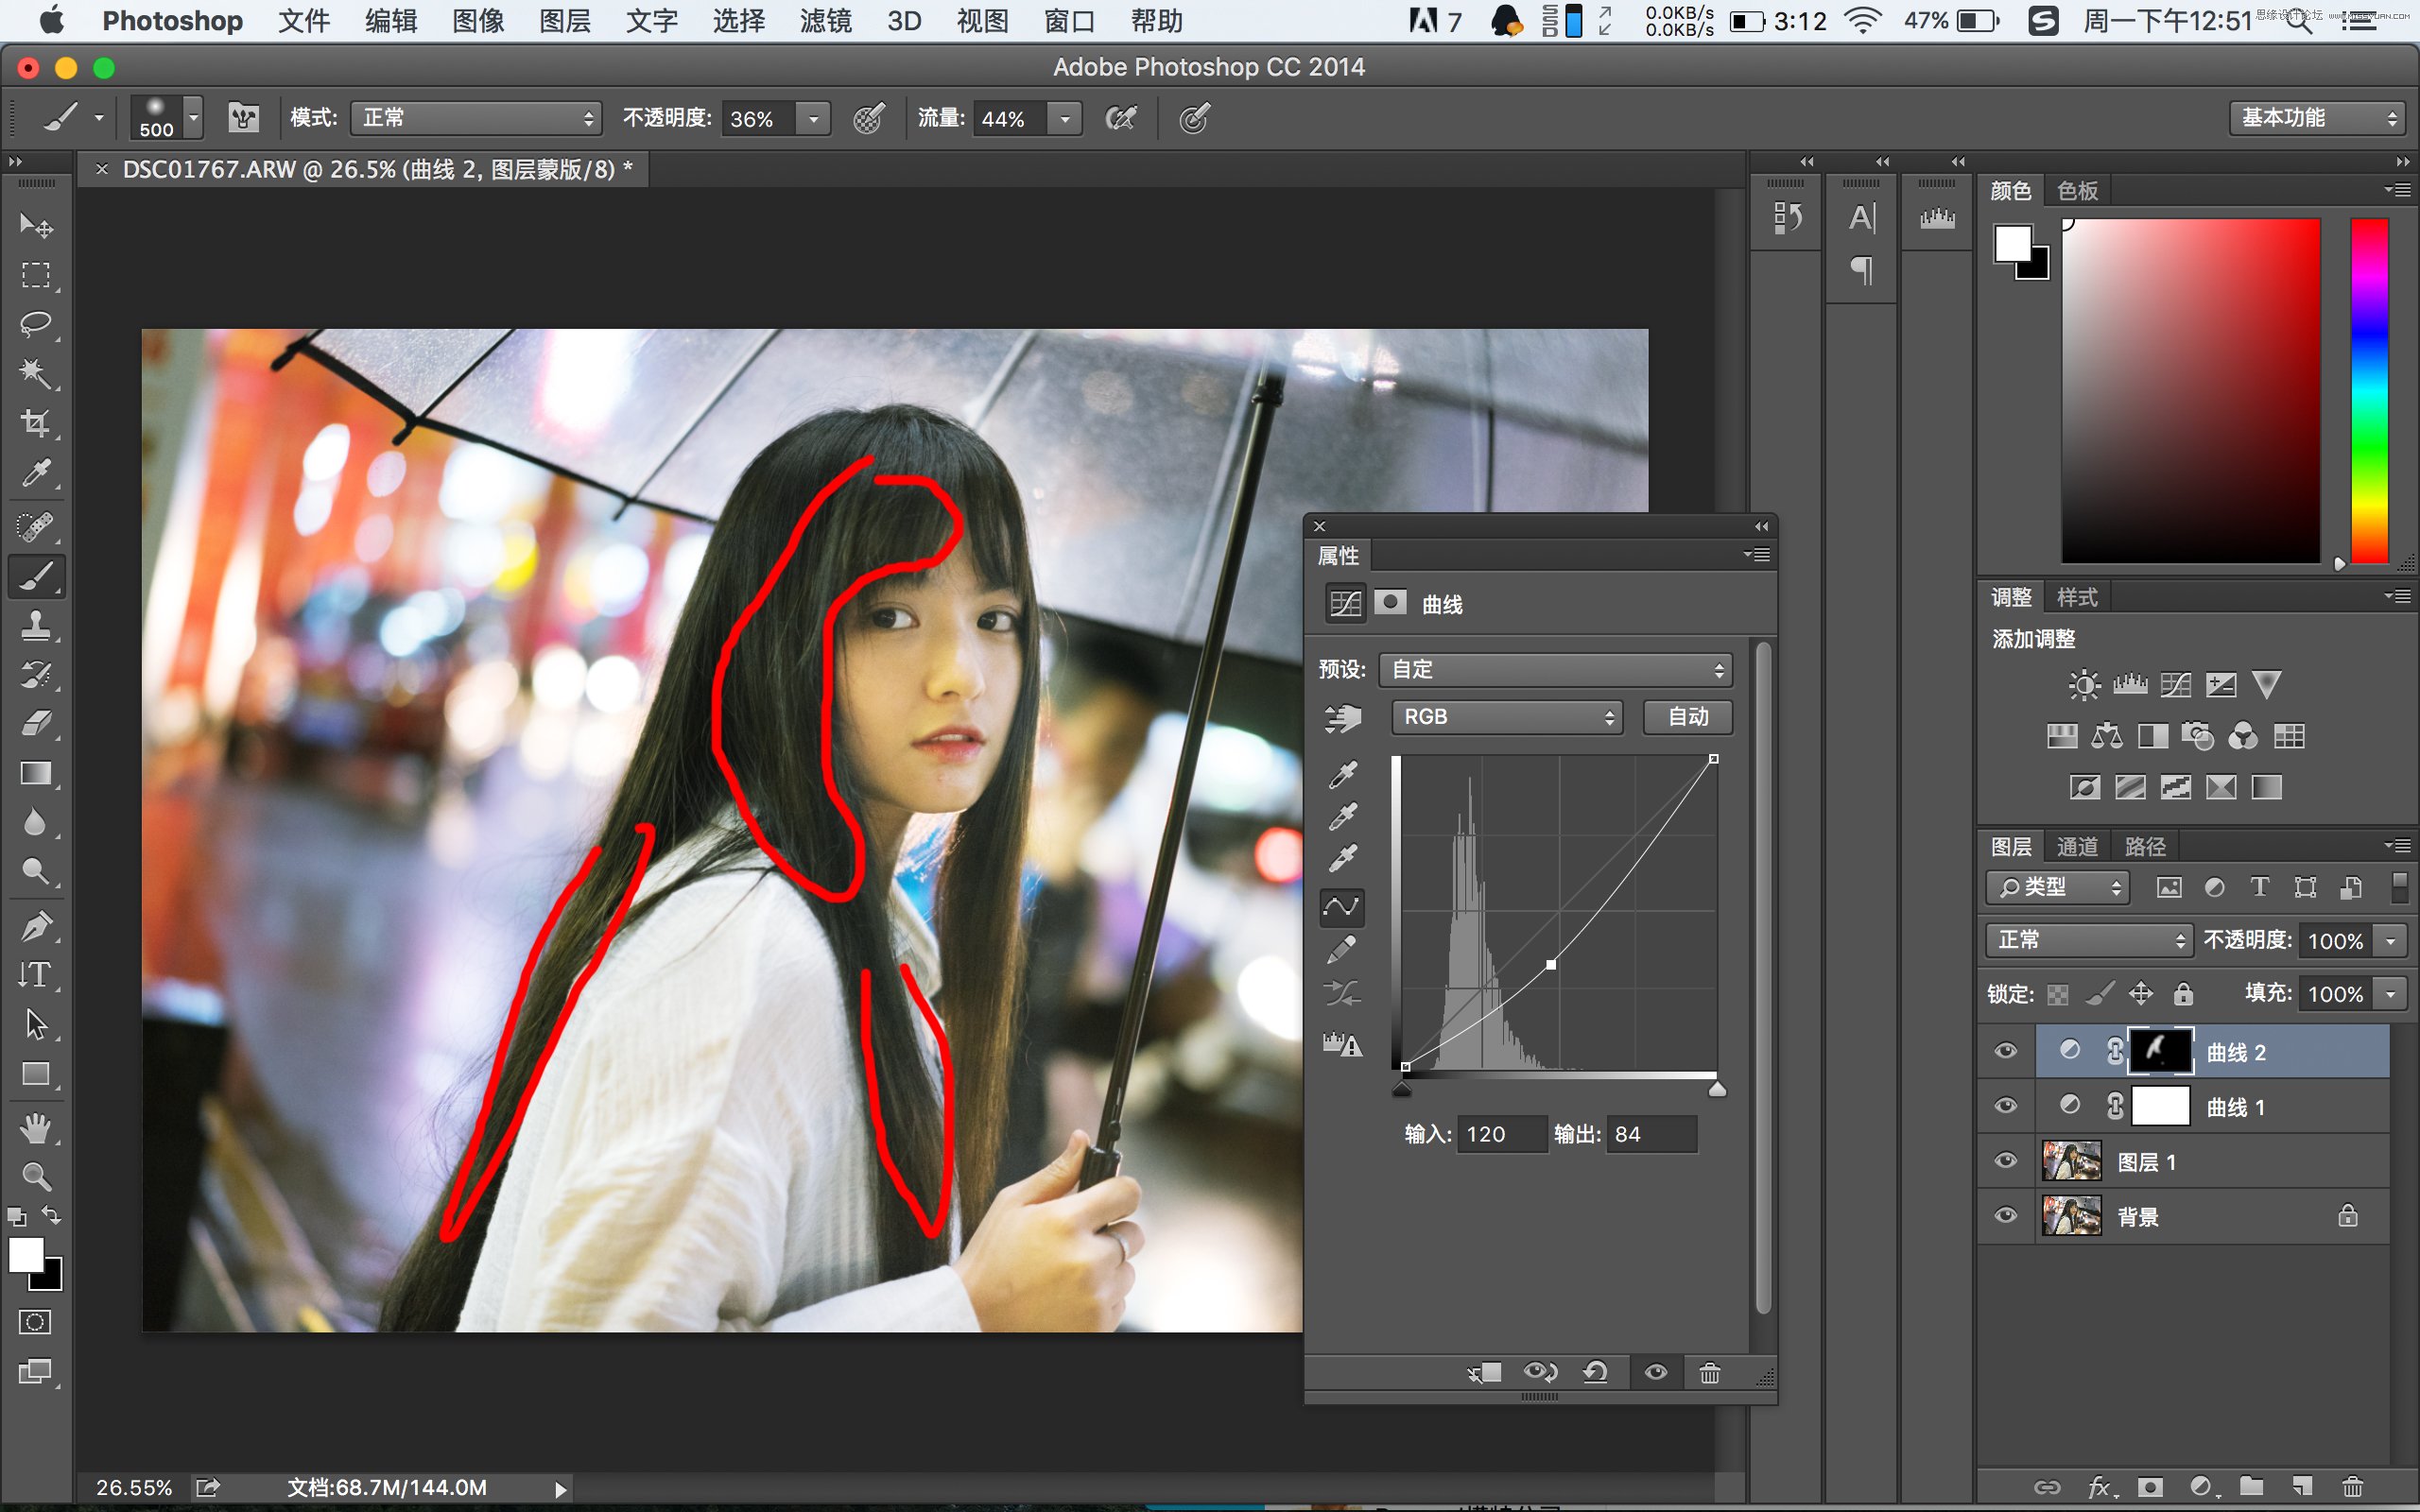The width and height of the screenshot is (2420, 1512).
Task: Click the Auto button in Curves panel
Action: (x=1683, y=716)
